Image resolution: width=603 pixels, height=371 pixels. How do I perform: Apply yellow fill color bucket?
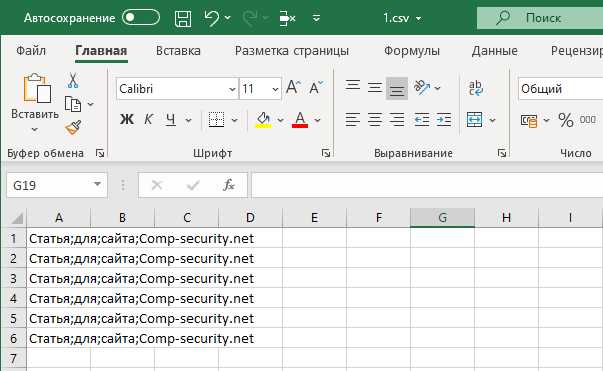[x=263, y=120]
